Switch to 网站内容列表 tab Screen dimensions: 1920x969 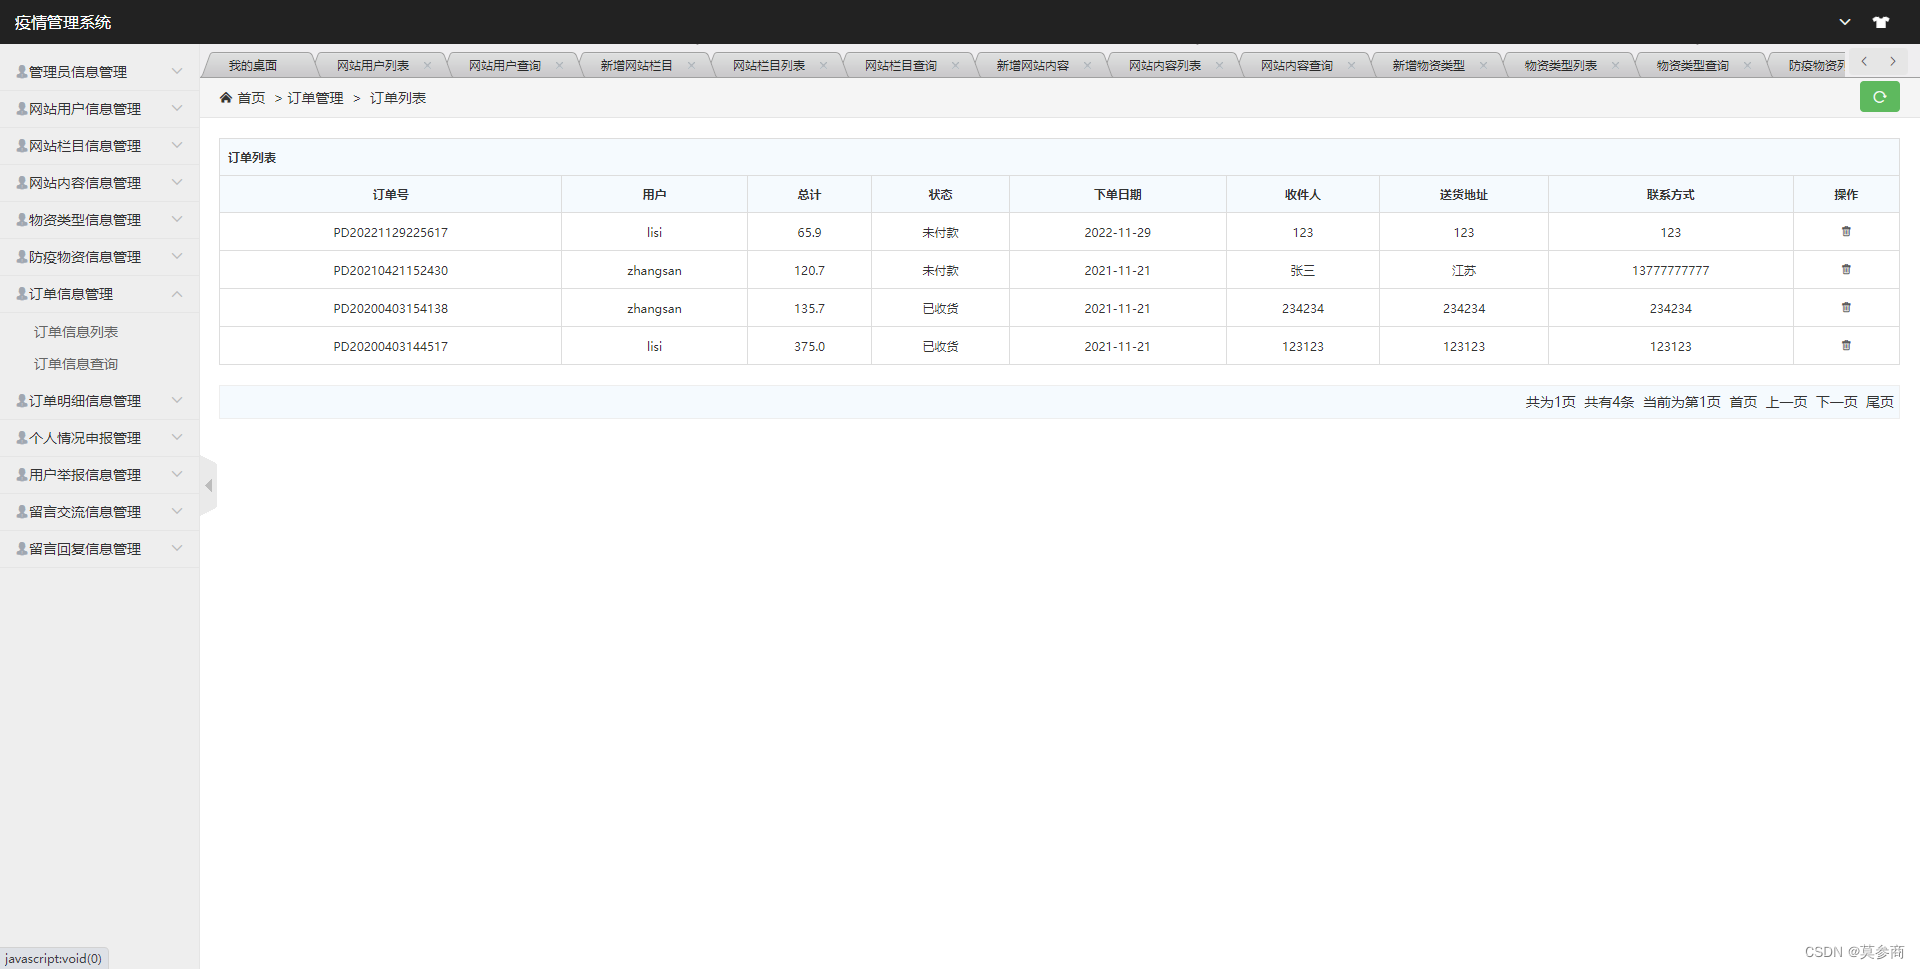point(1165,66)
